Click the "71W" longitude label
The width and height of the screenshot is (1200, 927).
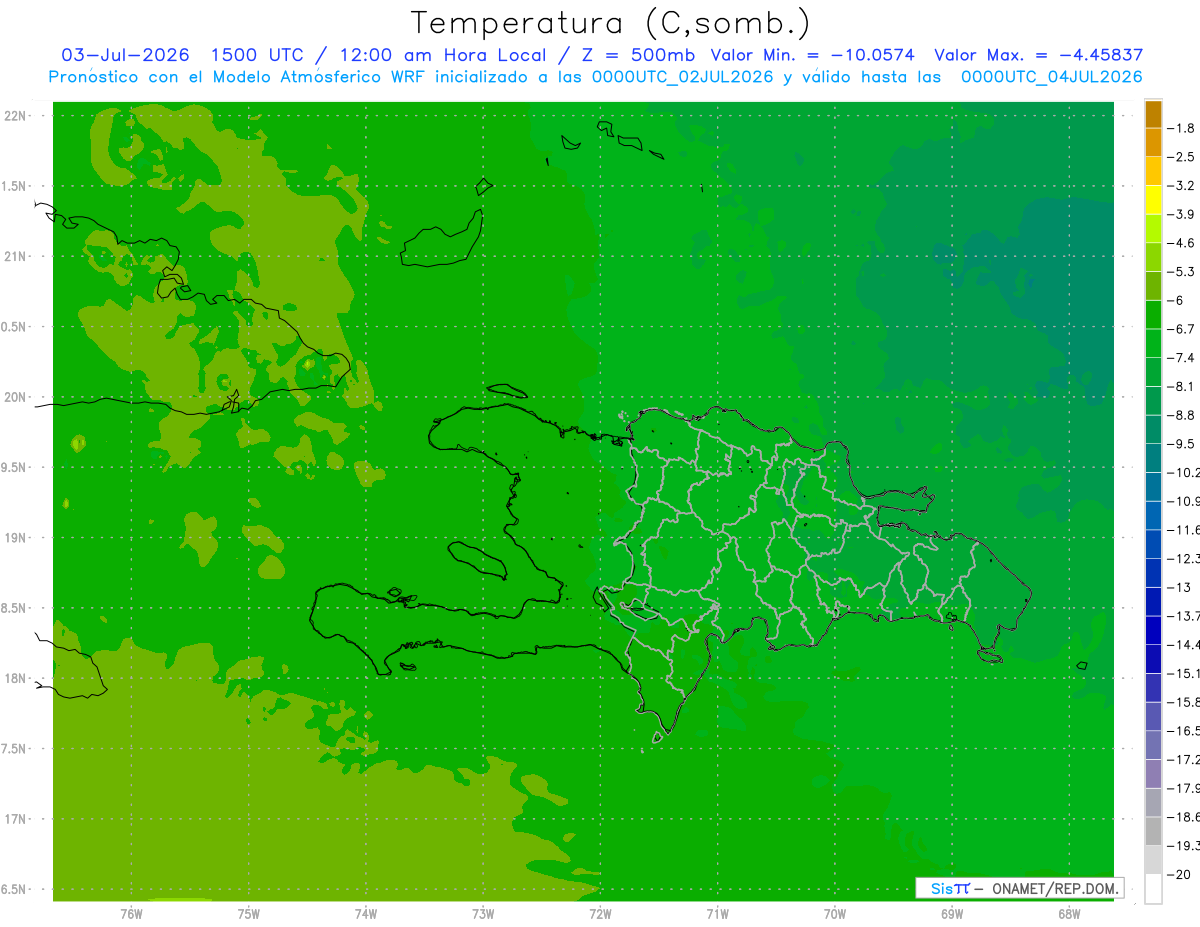click(x=717, y=914)
